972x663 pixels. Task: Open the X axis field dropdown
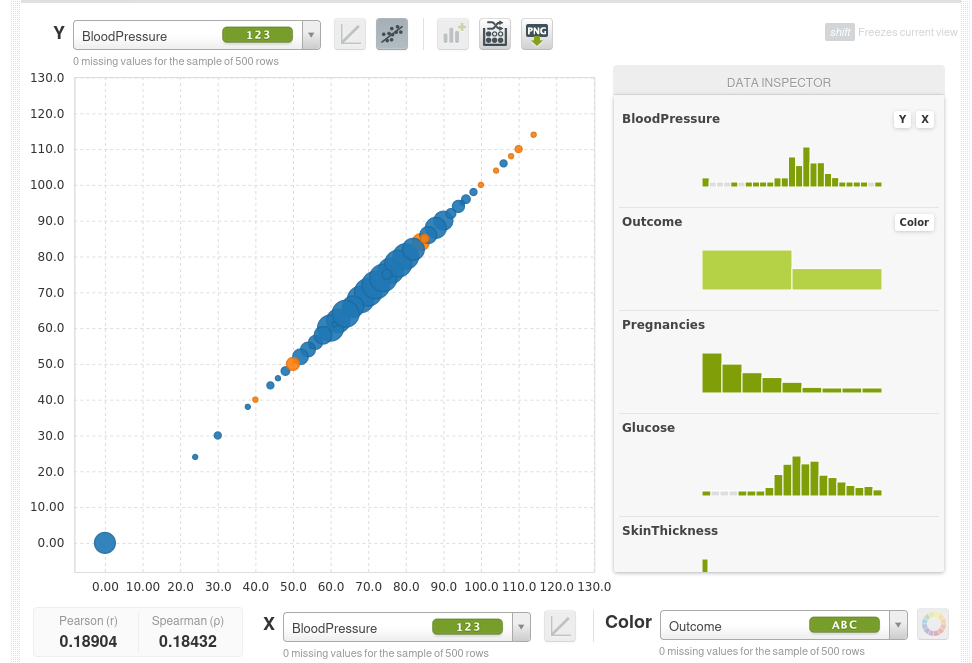pyautogui.click(x=521, y=628)
